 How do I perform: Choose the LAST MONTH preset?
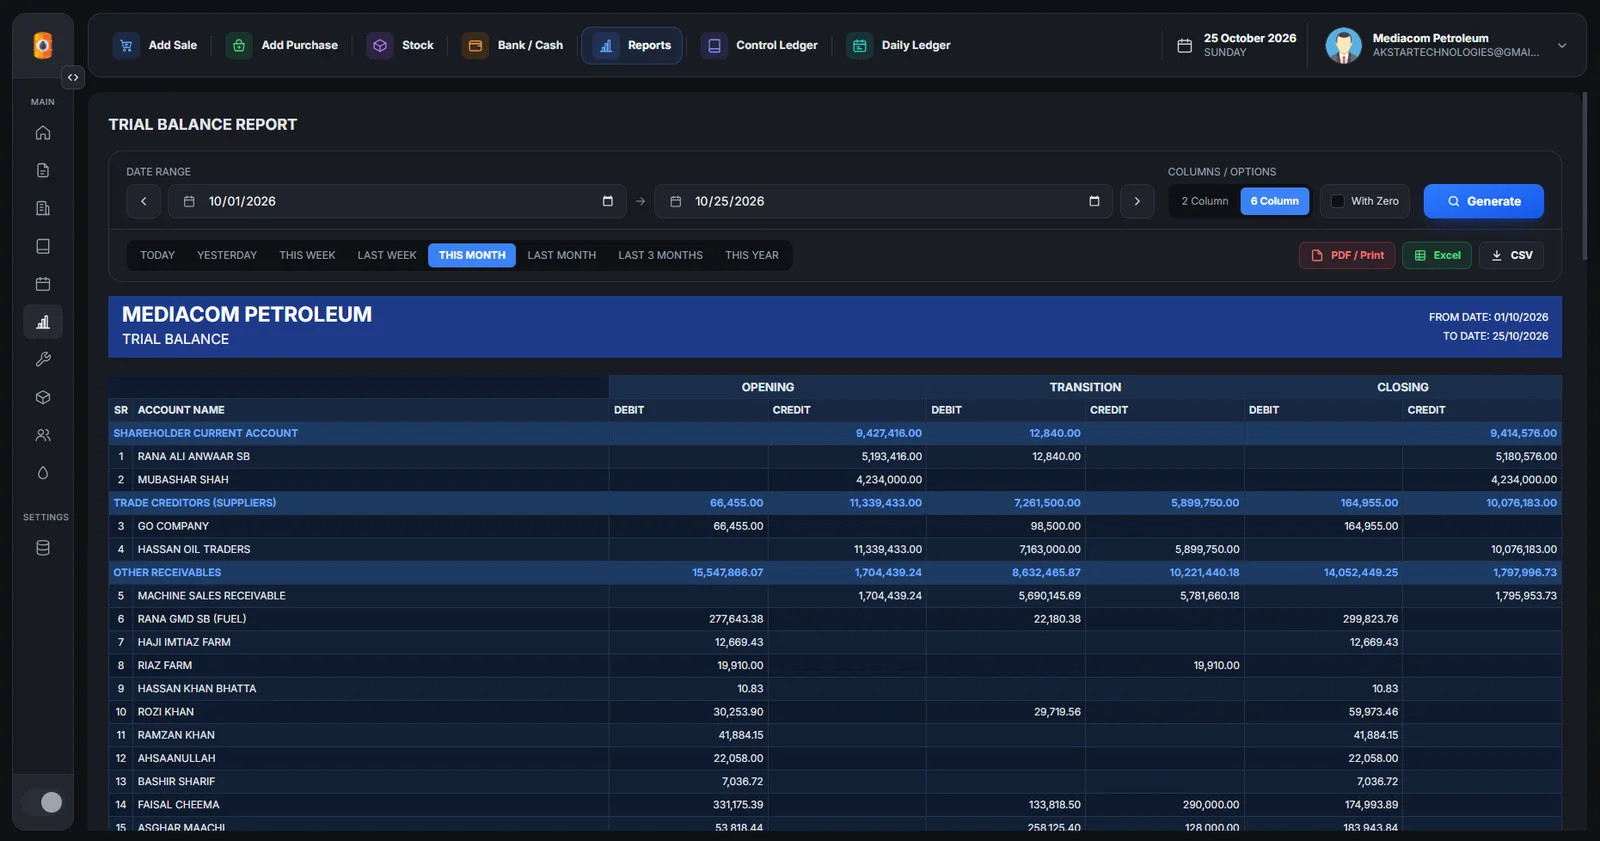click(562, 255)
